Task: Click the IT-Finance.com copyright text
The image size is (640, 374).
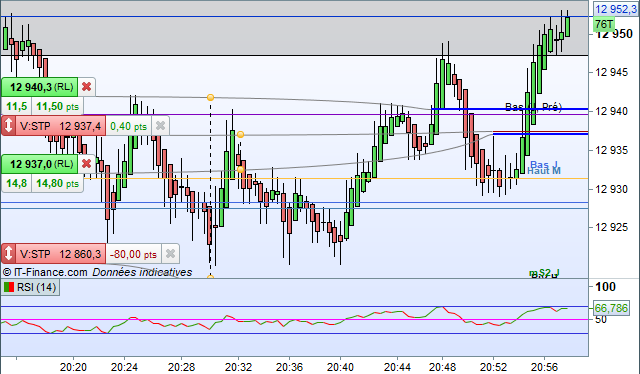Action: tap(45, 272)
